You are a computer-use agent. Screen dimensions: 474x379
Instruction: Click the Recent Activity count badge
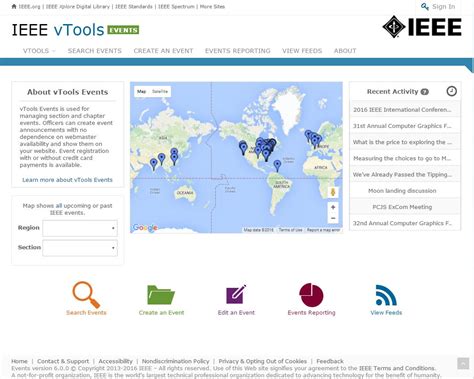pos(424,92)
